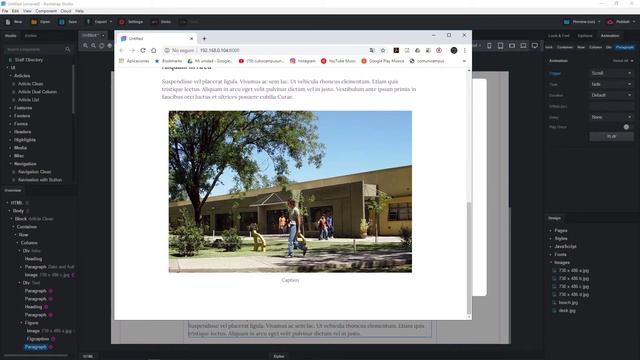Screen dimensions: 640x360
Task: Open the Chrome three-dot menu
Action: coord(464,50)
